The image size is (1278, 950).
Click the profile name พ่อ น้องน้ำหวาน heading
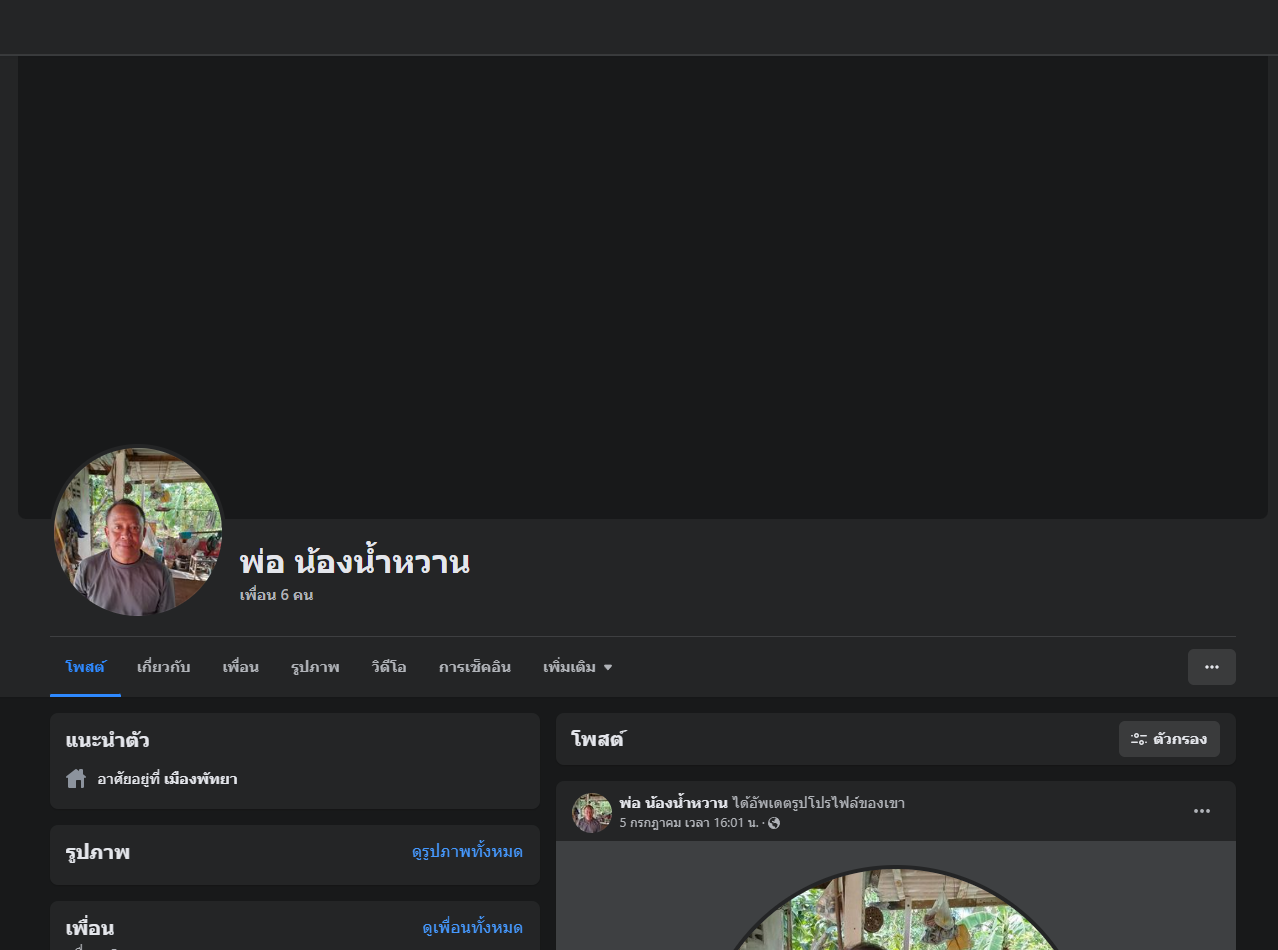coord(354,562)
